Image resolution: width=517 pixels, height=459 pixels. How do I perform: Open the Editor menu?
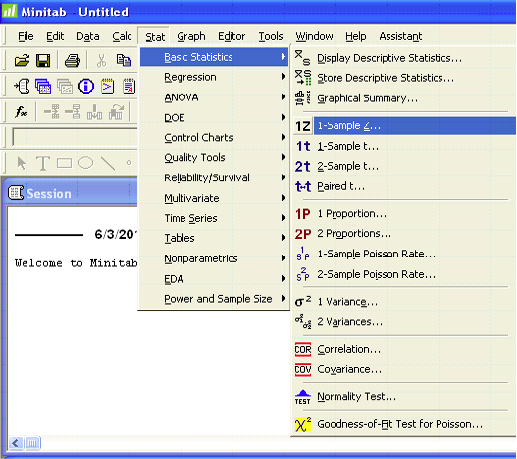(232, 36)
